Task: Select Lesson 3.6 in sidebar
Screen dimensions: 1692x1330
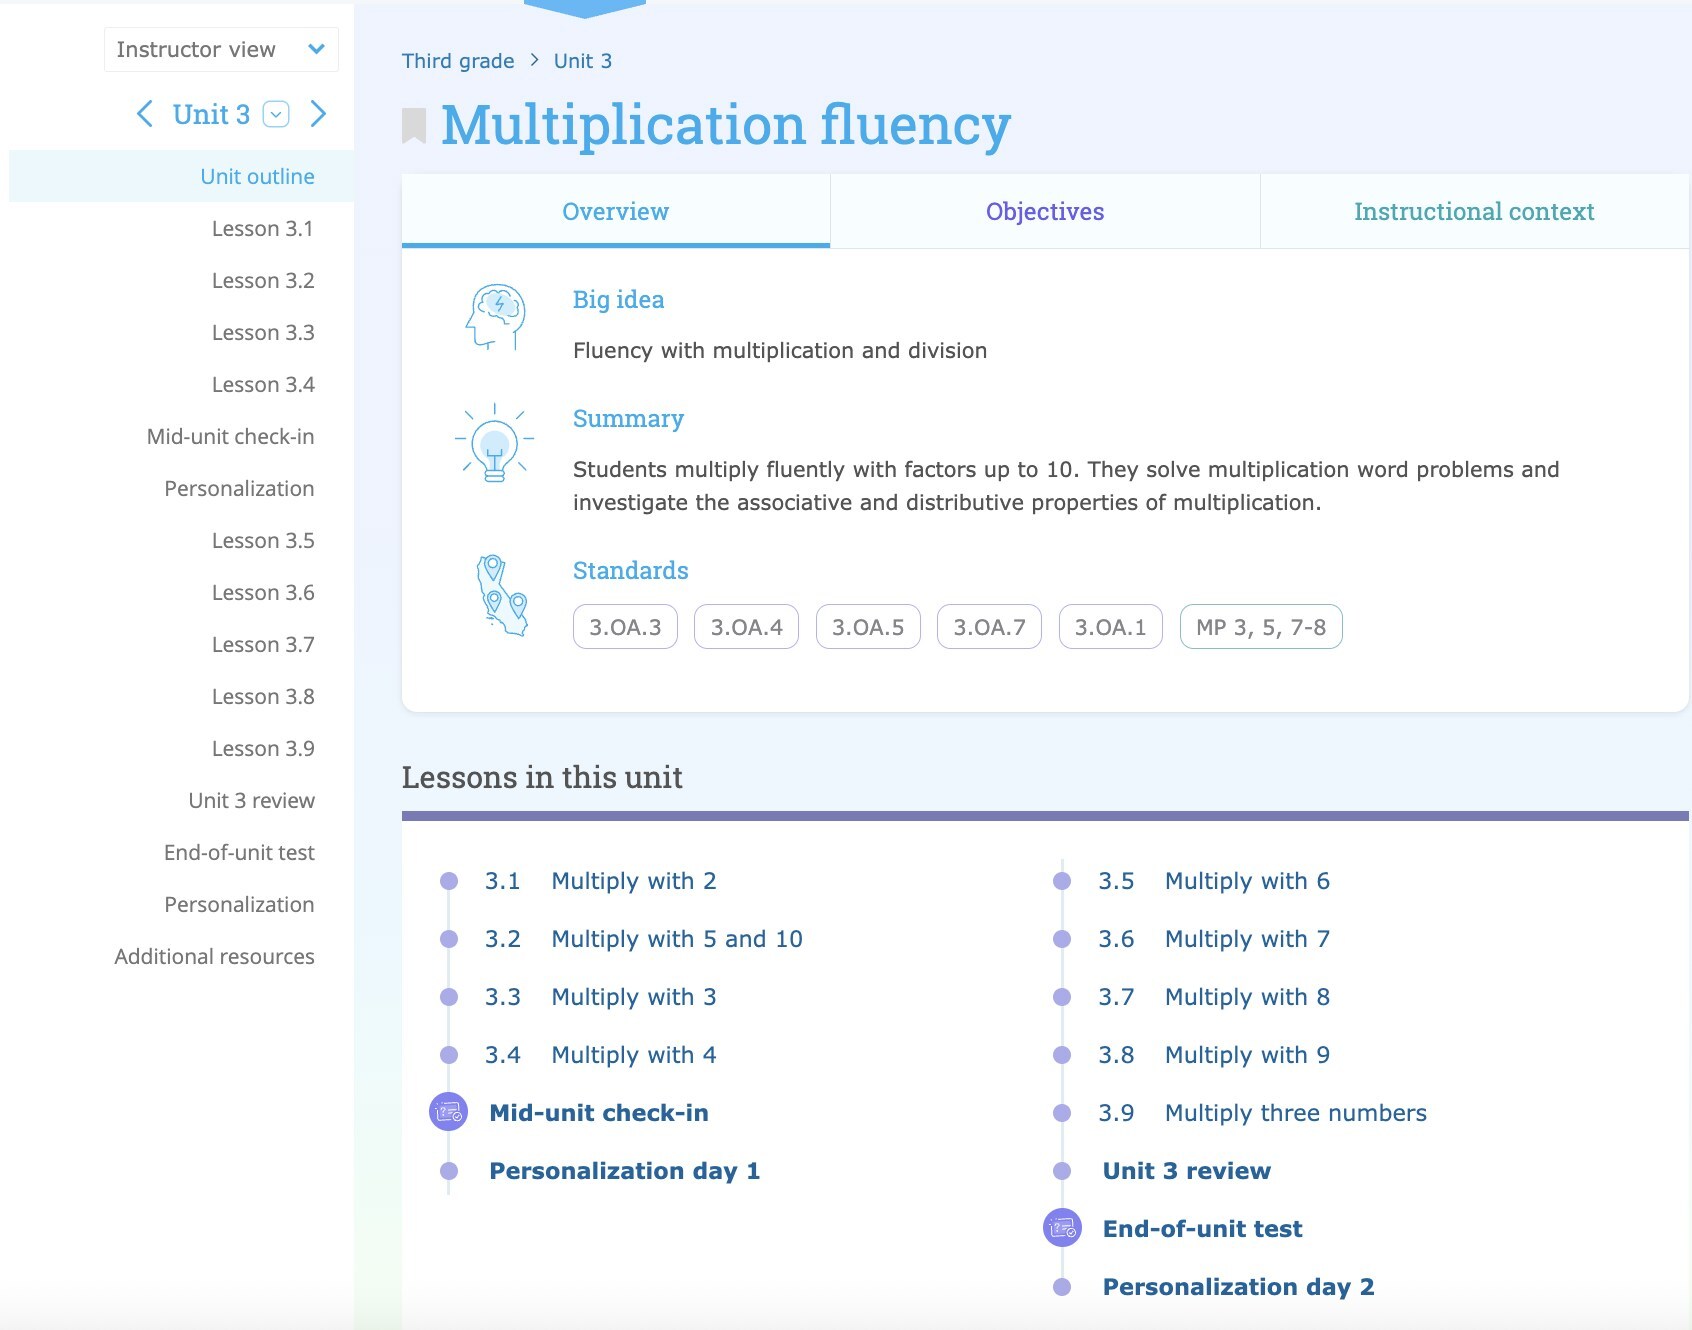Action: click(263, 593)
